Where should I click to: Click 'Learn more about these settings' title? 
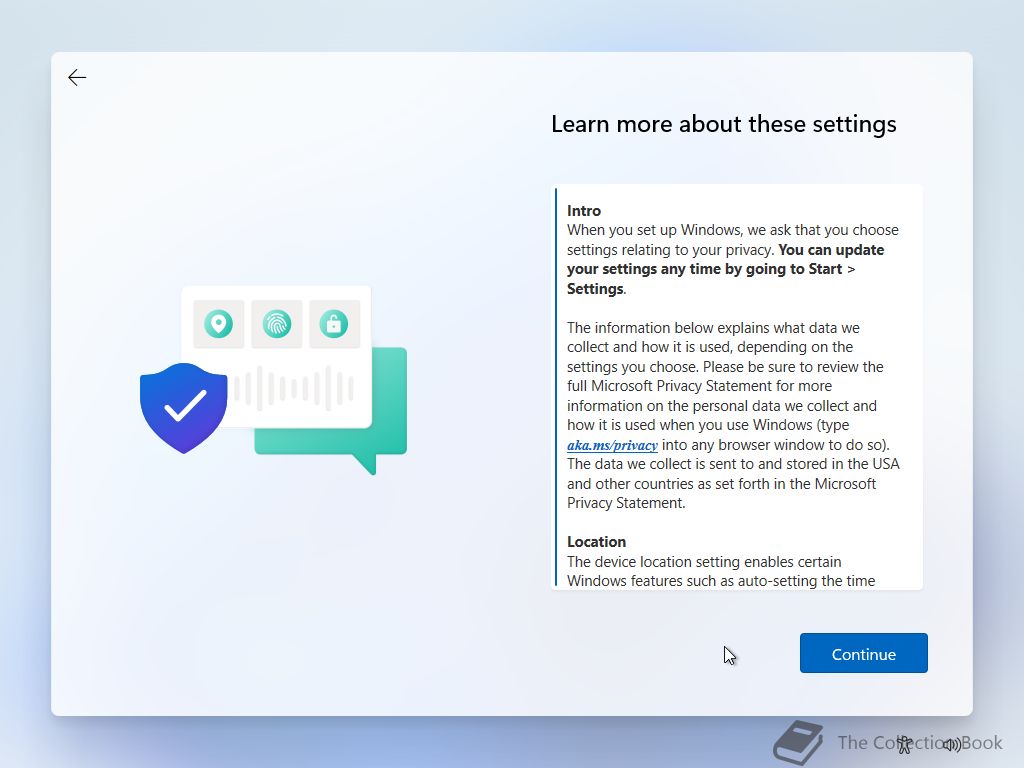[724, 124]
